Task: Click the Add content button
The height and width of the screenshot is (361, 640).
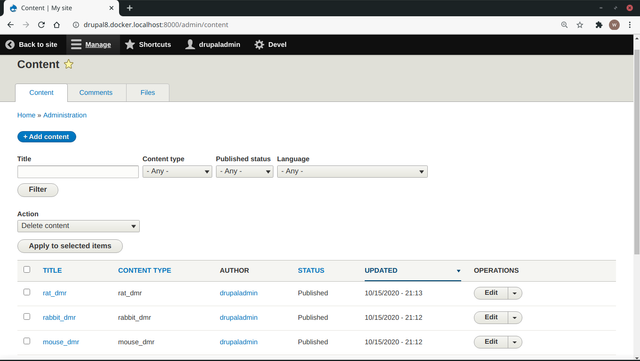Action: click(x=47, y=137)
